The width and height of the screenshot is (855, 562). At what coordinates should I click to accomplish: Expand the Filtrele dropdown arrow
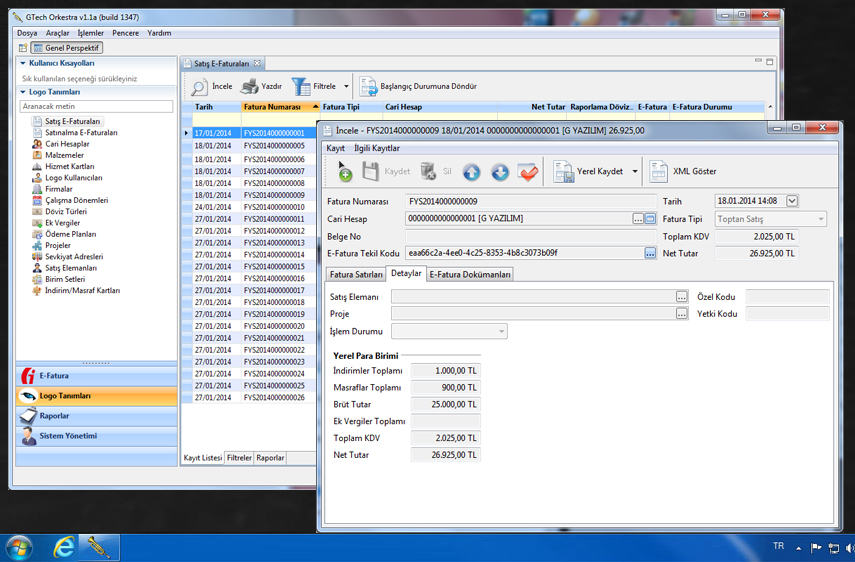click(346, 87)
